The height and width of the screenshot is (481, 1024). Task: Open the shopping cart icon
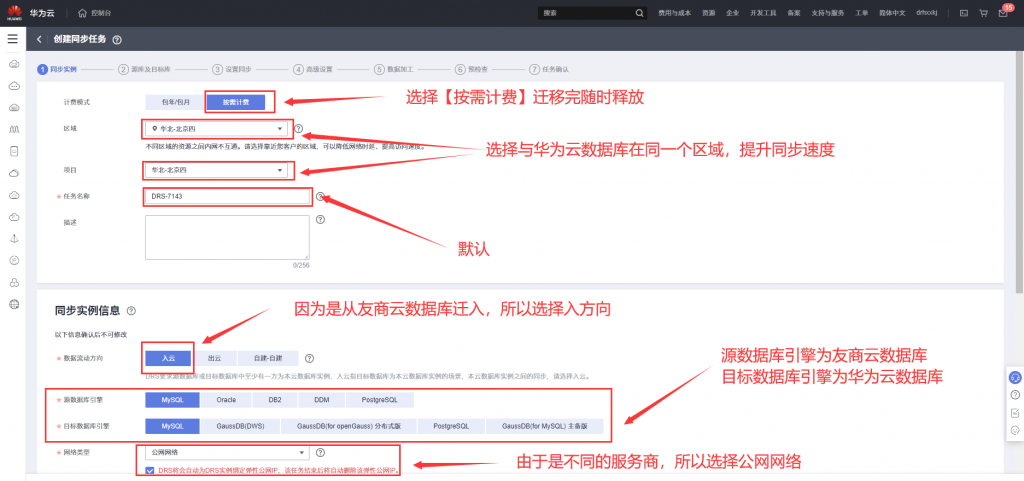[983, 13]
